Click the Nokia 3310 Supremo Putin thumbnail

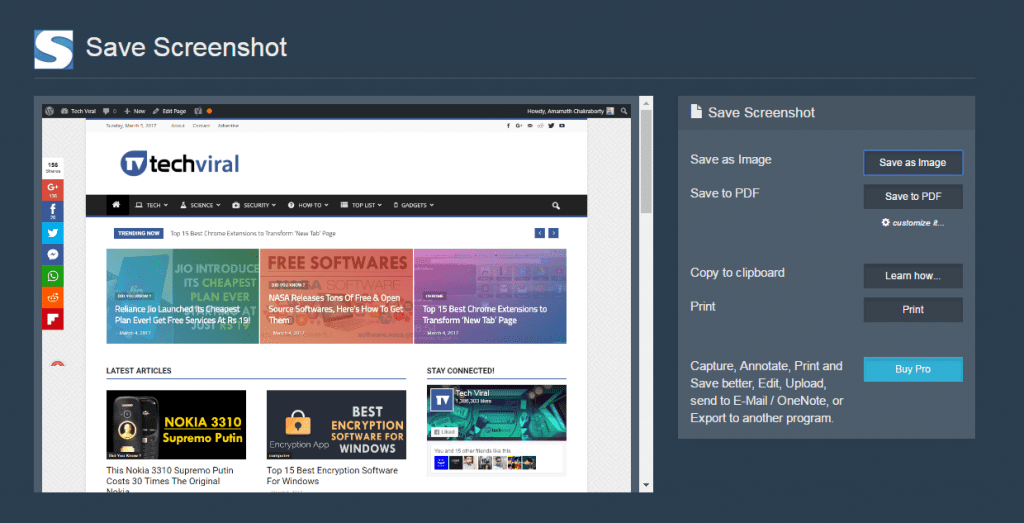176,424
